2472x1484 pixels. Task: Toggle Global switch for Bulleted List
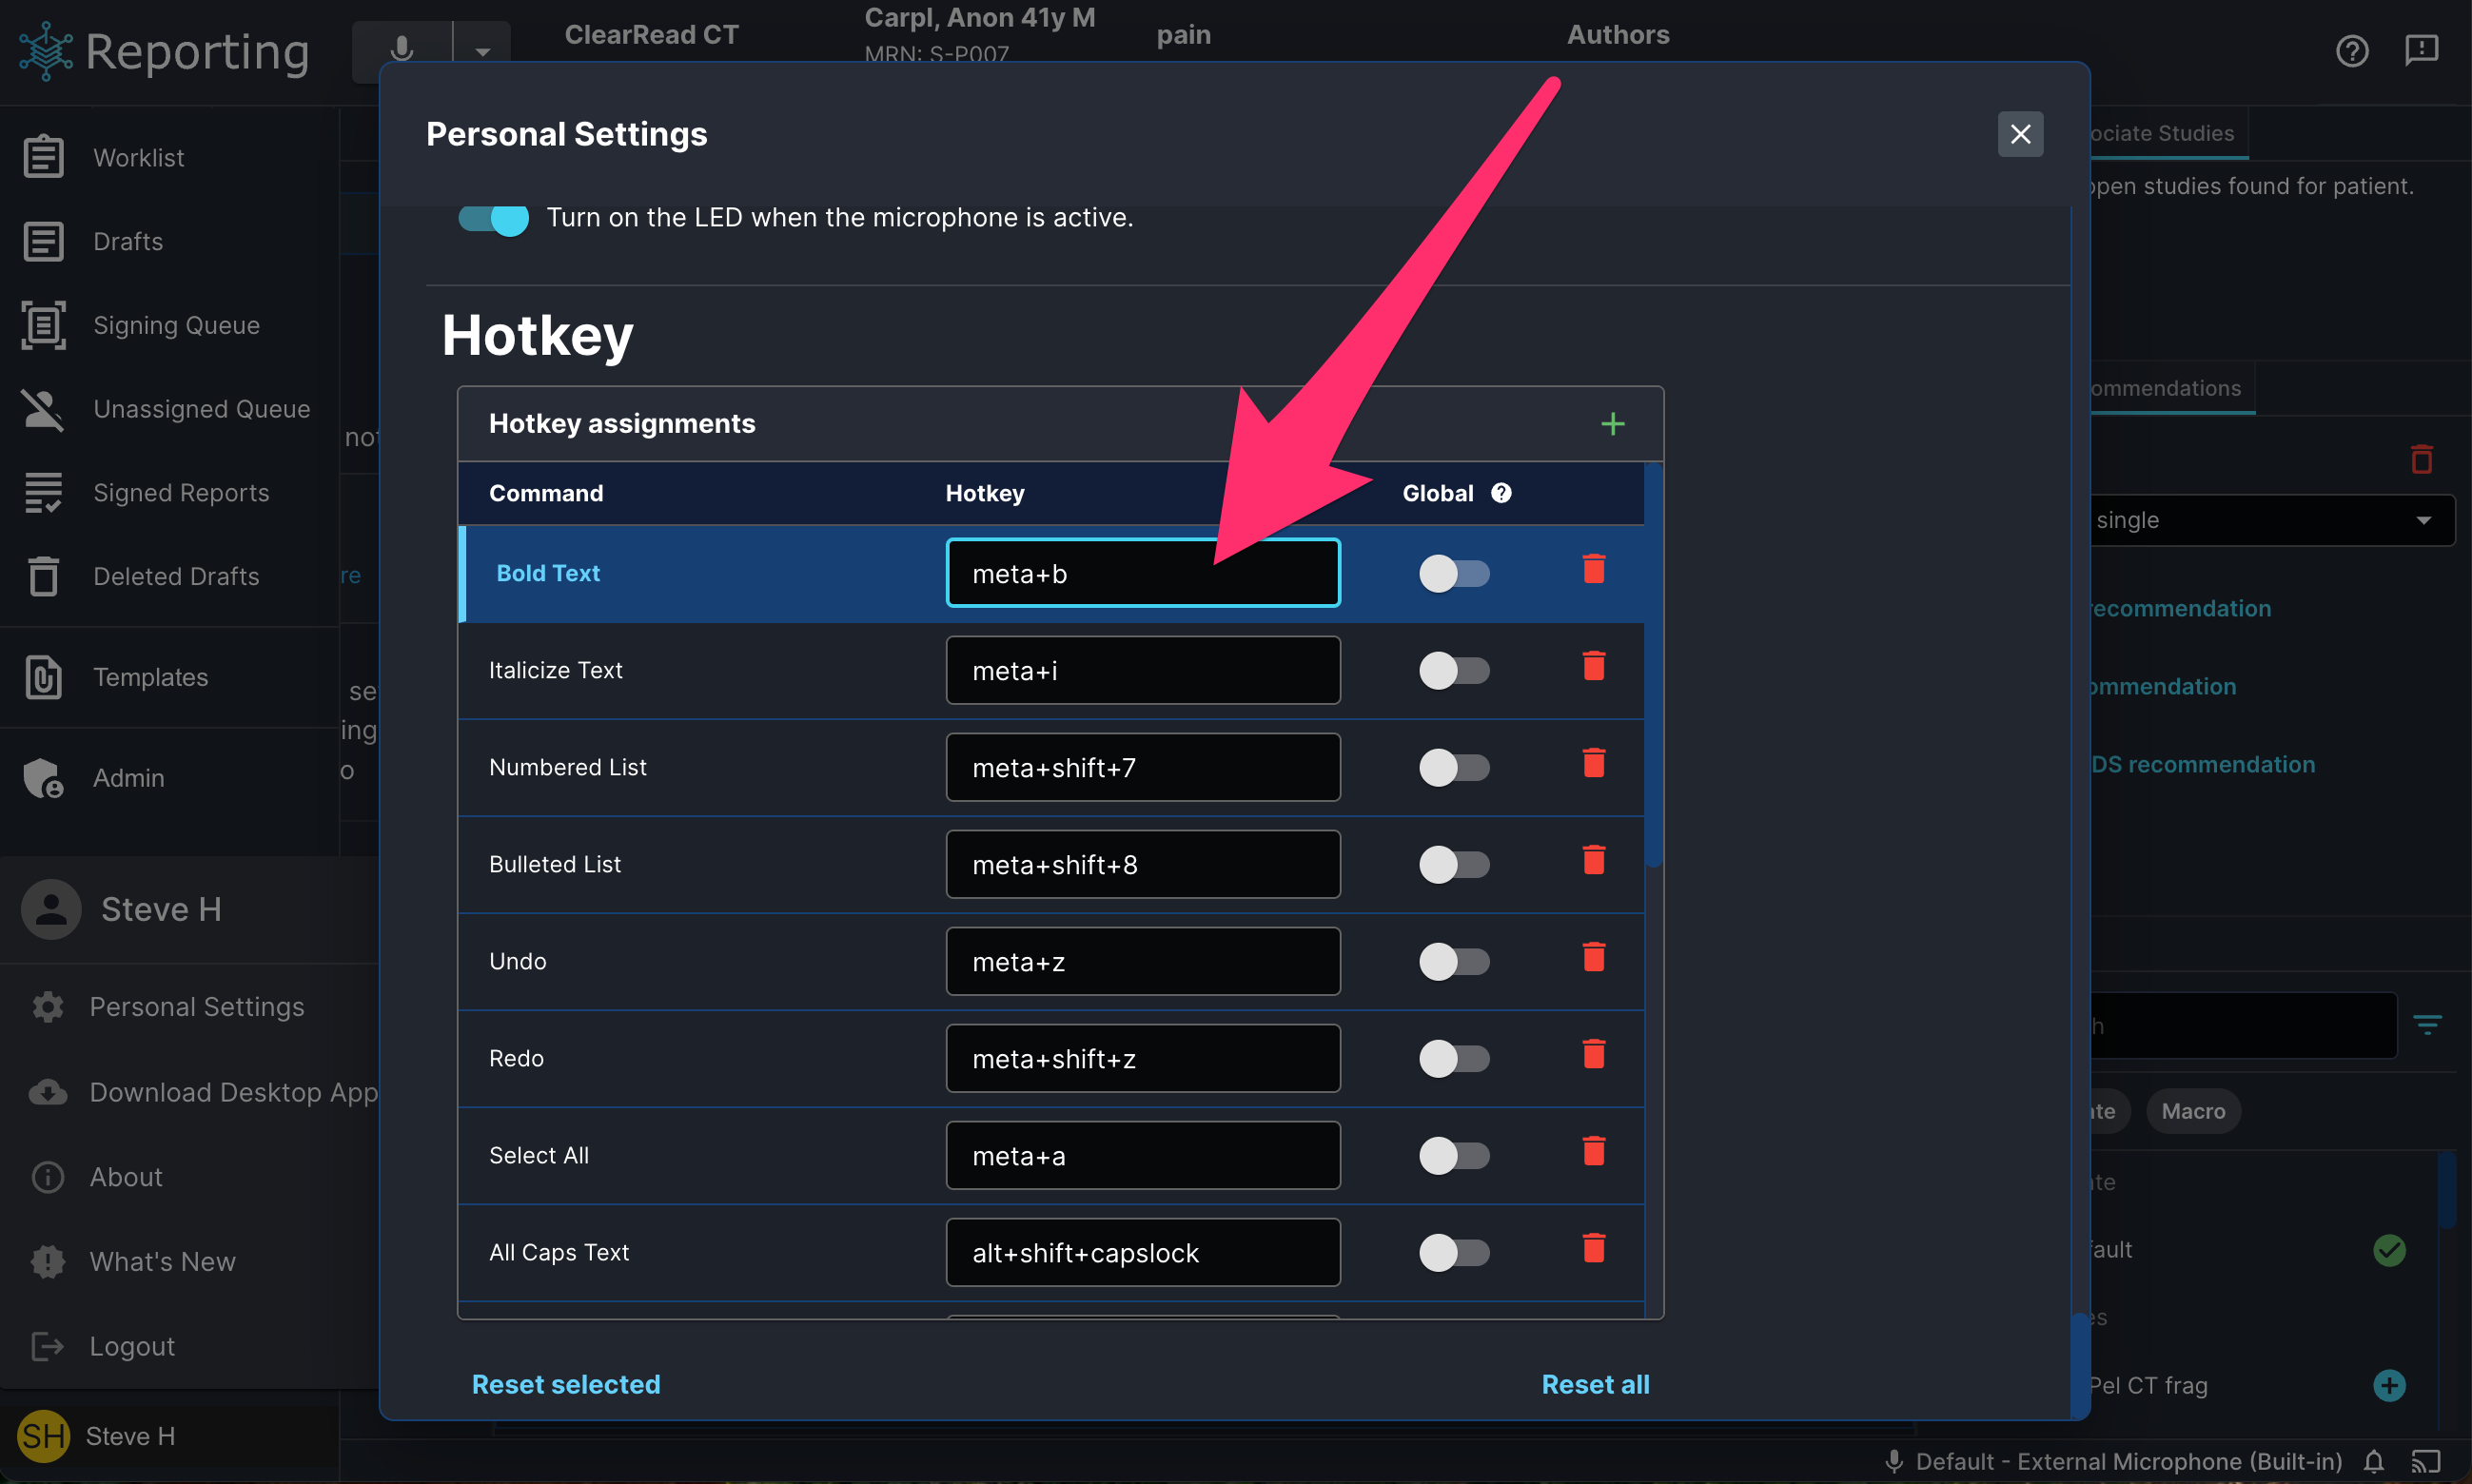[1454, 864]
